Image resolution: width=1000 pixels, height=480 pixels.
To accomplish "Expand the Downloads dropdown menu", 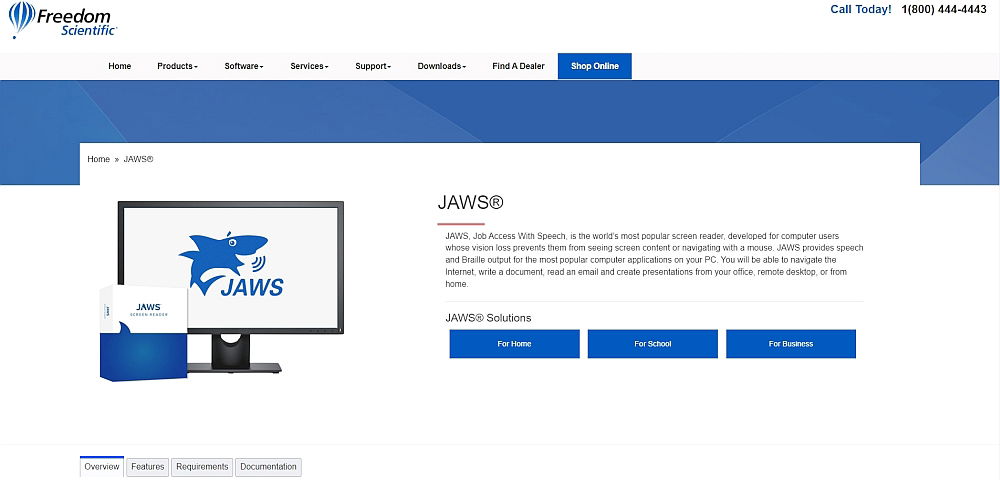I will [441, 66].
